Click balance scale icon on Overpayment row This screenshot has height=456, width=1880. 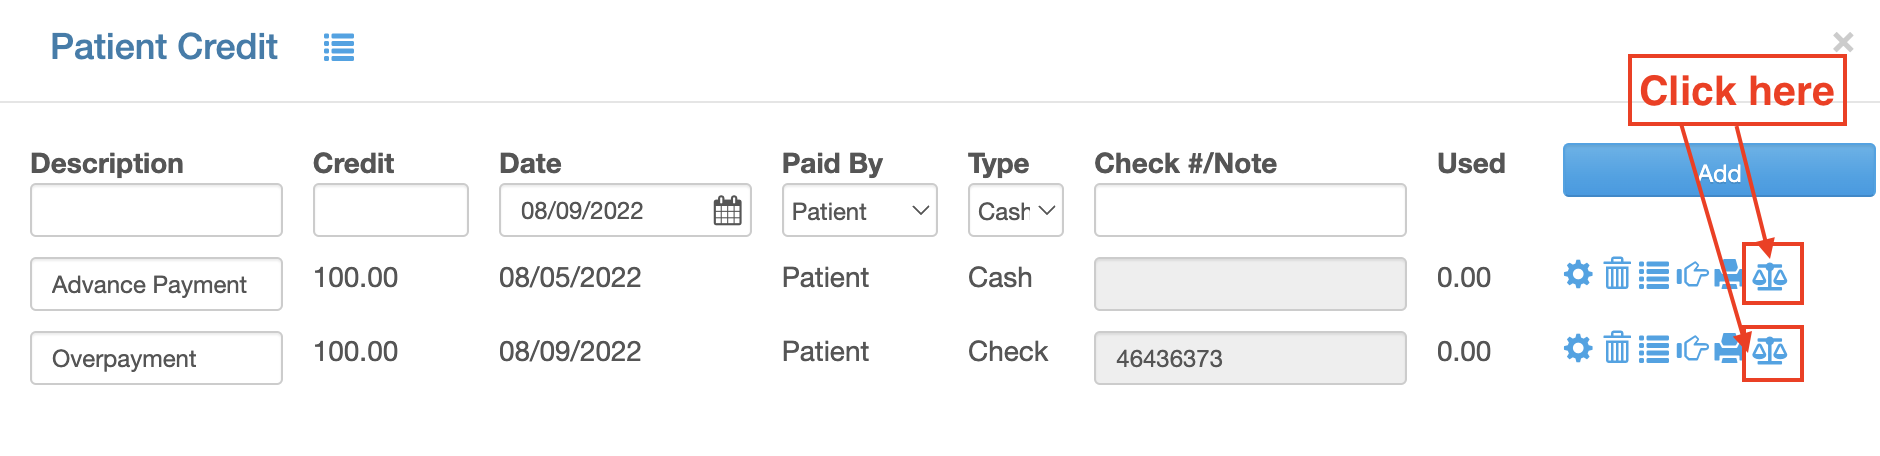[x=1770, y=350]
